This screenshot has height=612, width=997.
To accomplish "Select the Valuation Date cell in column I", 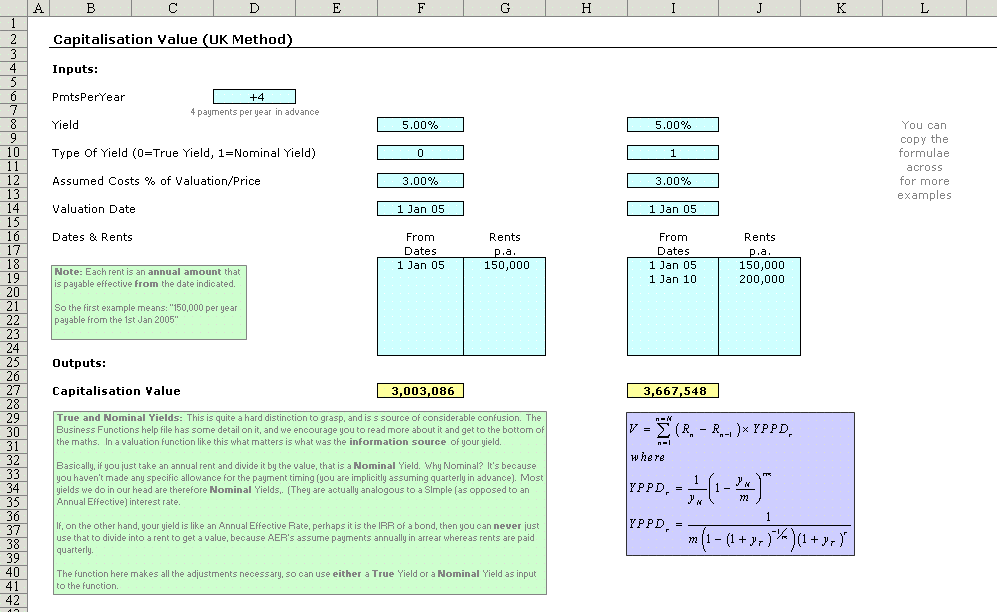I will pos(672,209).
